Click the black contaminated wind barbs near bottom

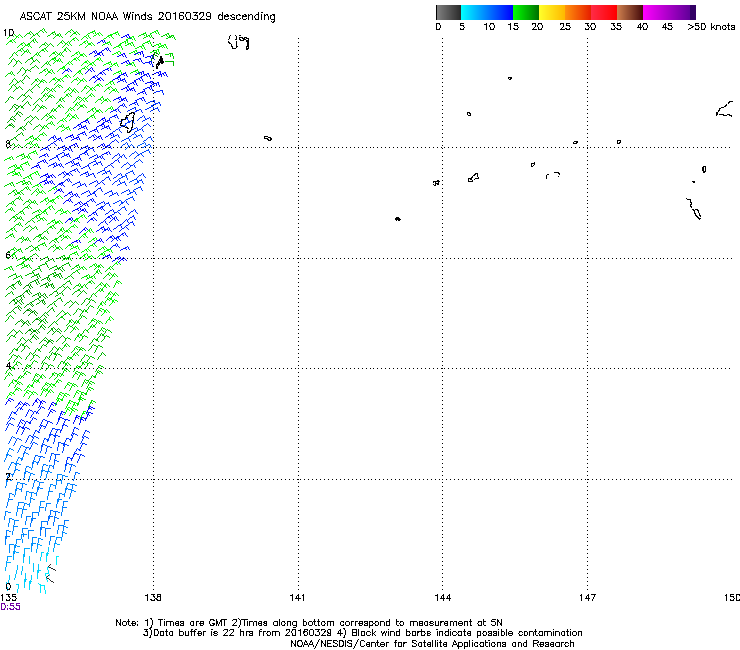[50, 573]
